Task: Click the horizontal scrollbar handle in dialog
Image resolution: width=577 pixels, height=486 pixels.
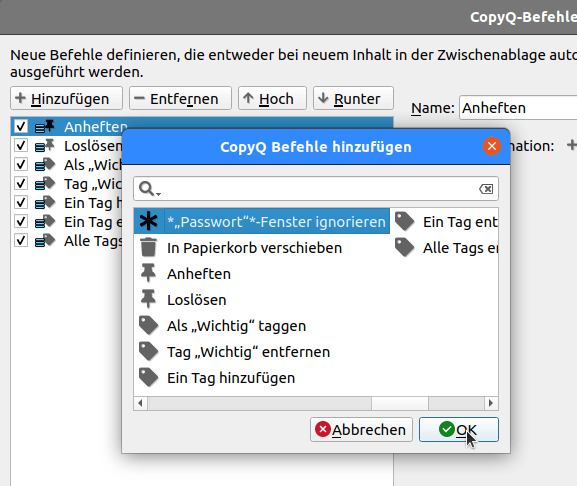Action: click(400, 403)
